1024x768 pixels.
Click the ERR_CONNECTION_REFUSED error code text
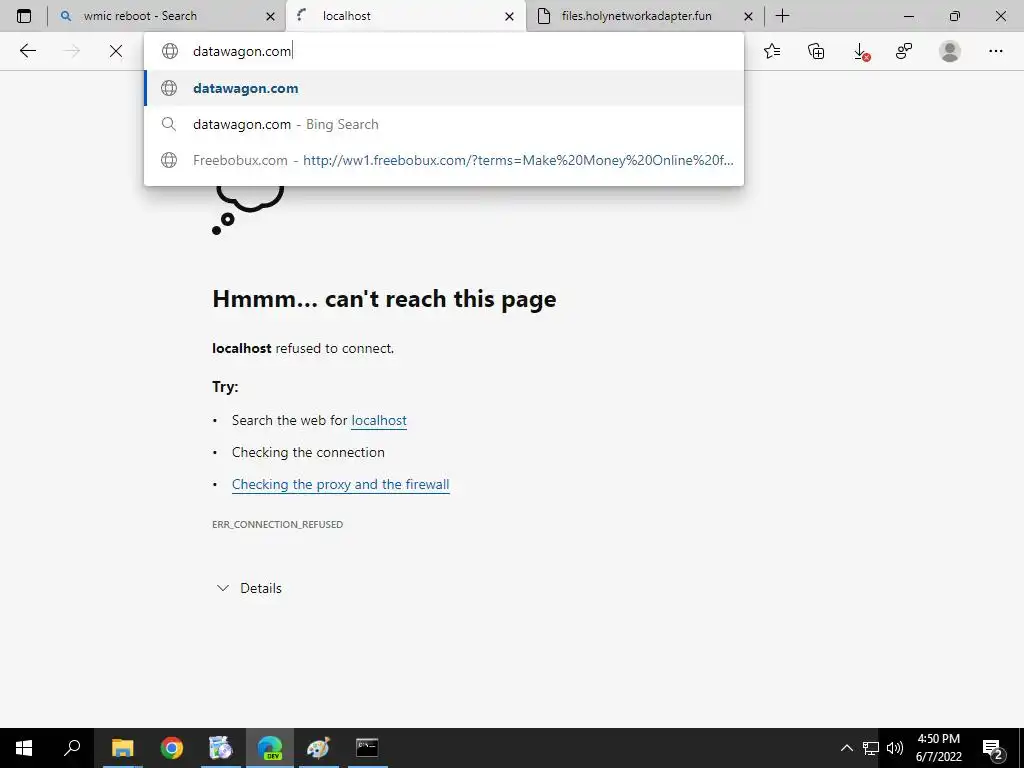(278, 524)
